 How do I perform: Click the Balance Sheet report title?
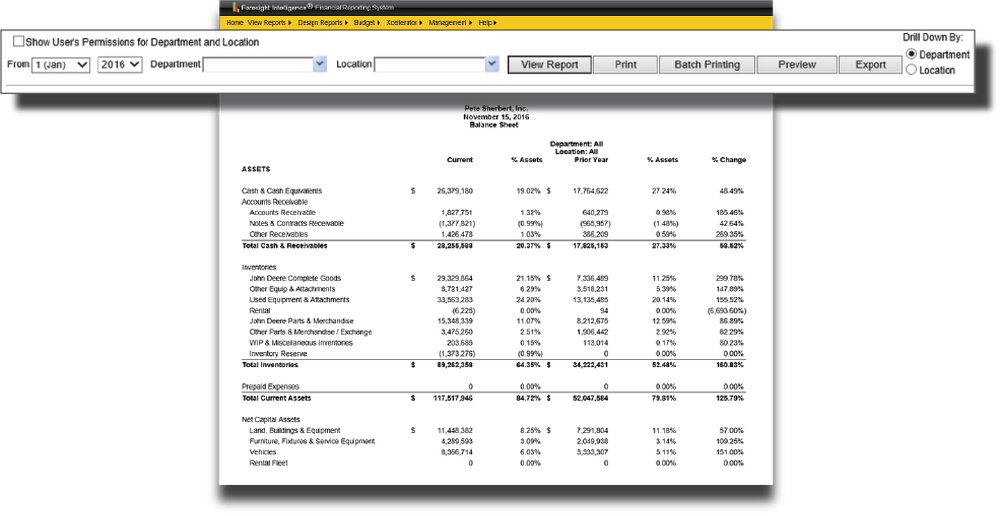(x=494, y=125)
